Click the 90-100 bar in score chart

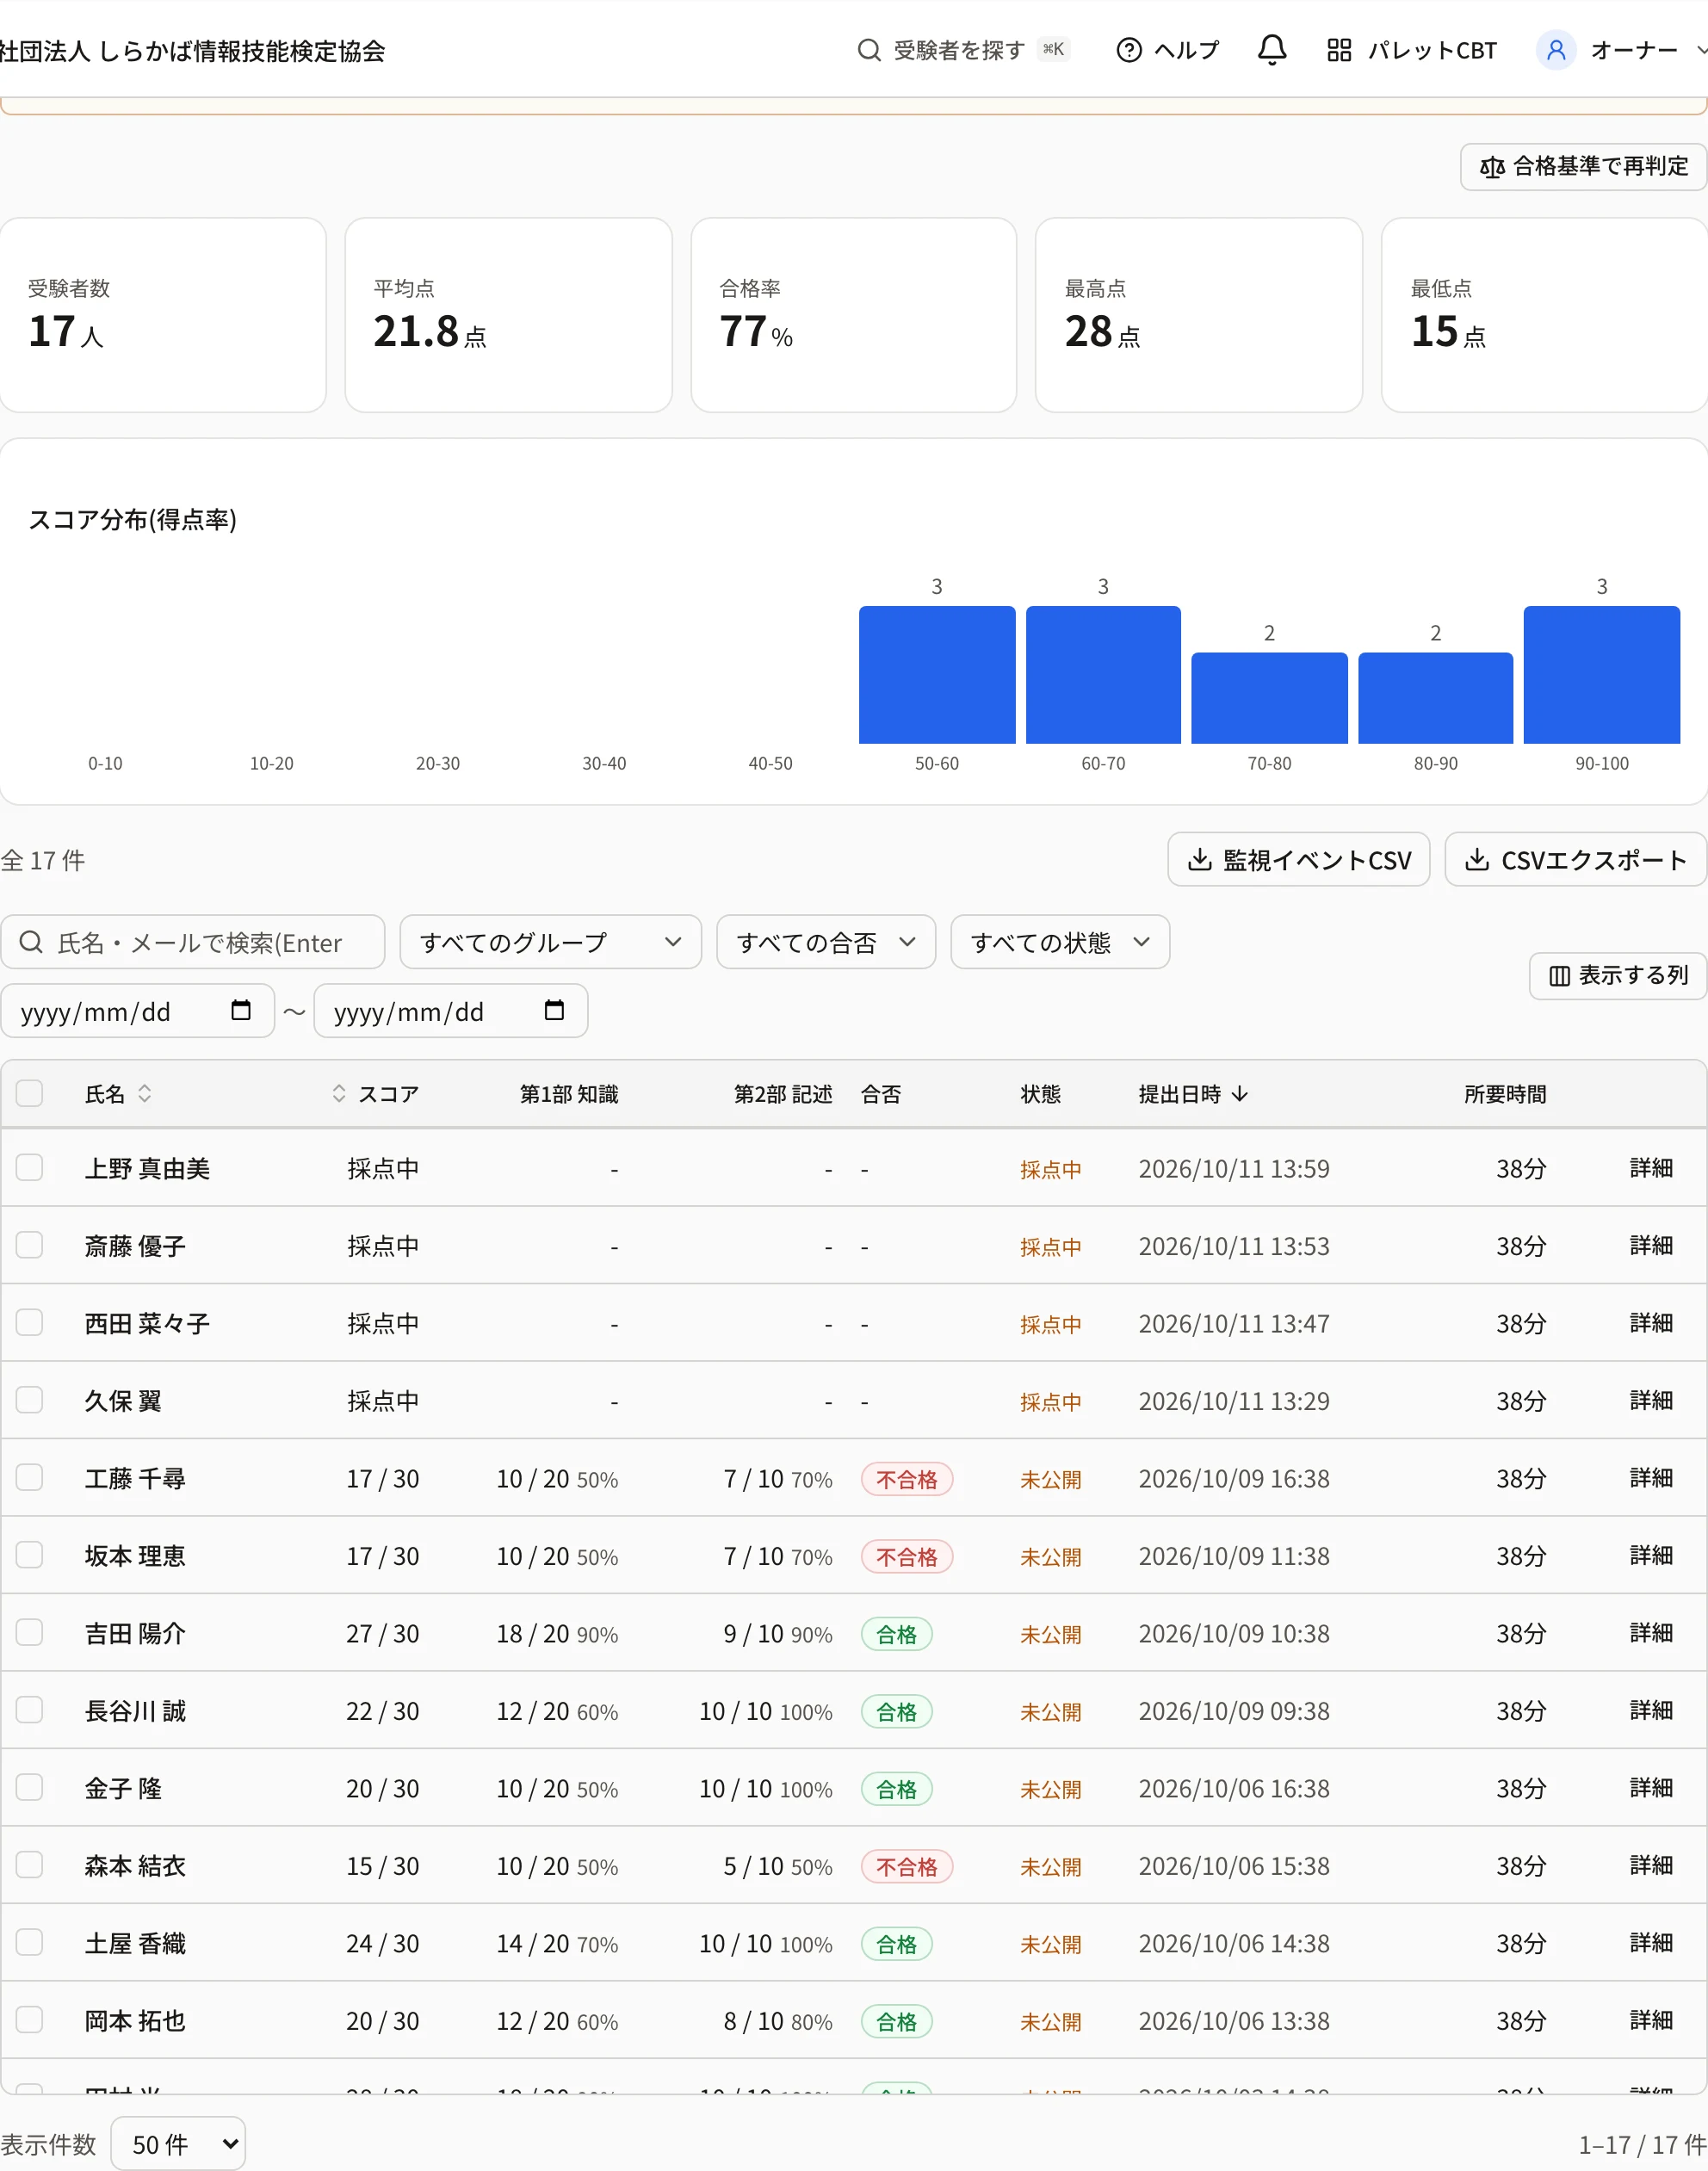(x=1601, y=675)
